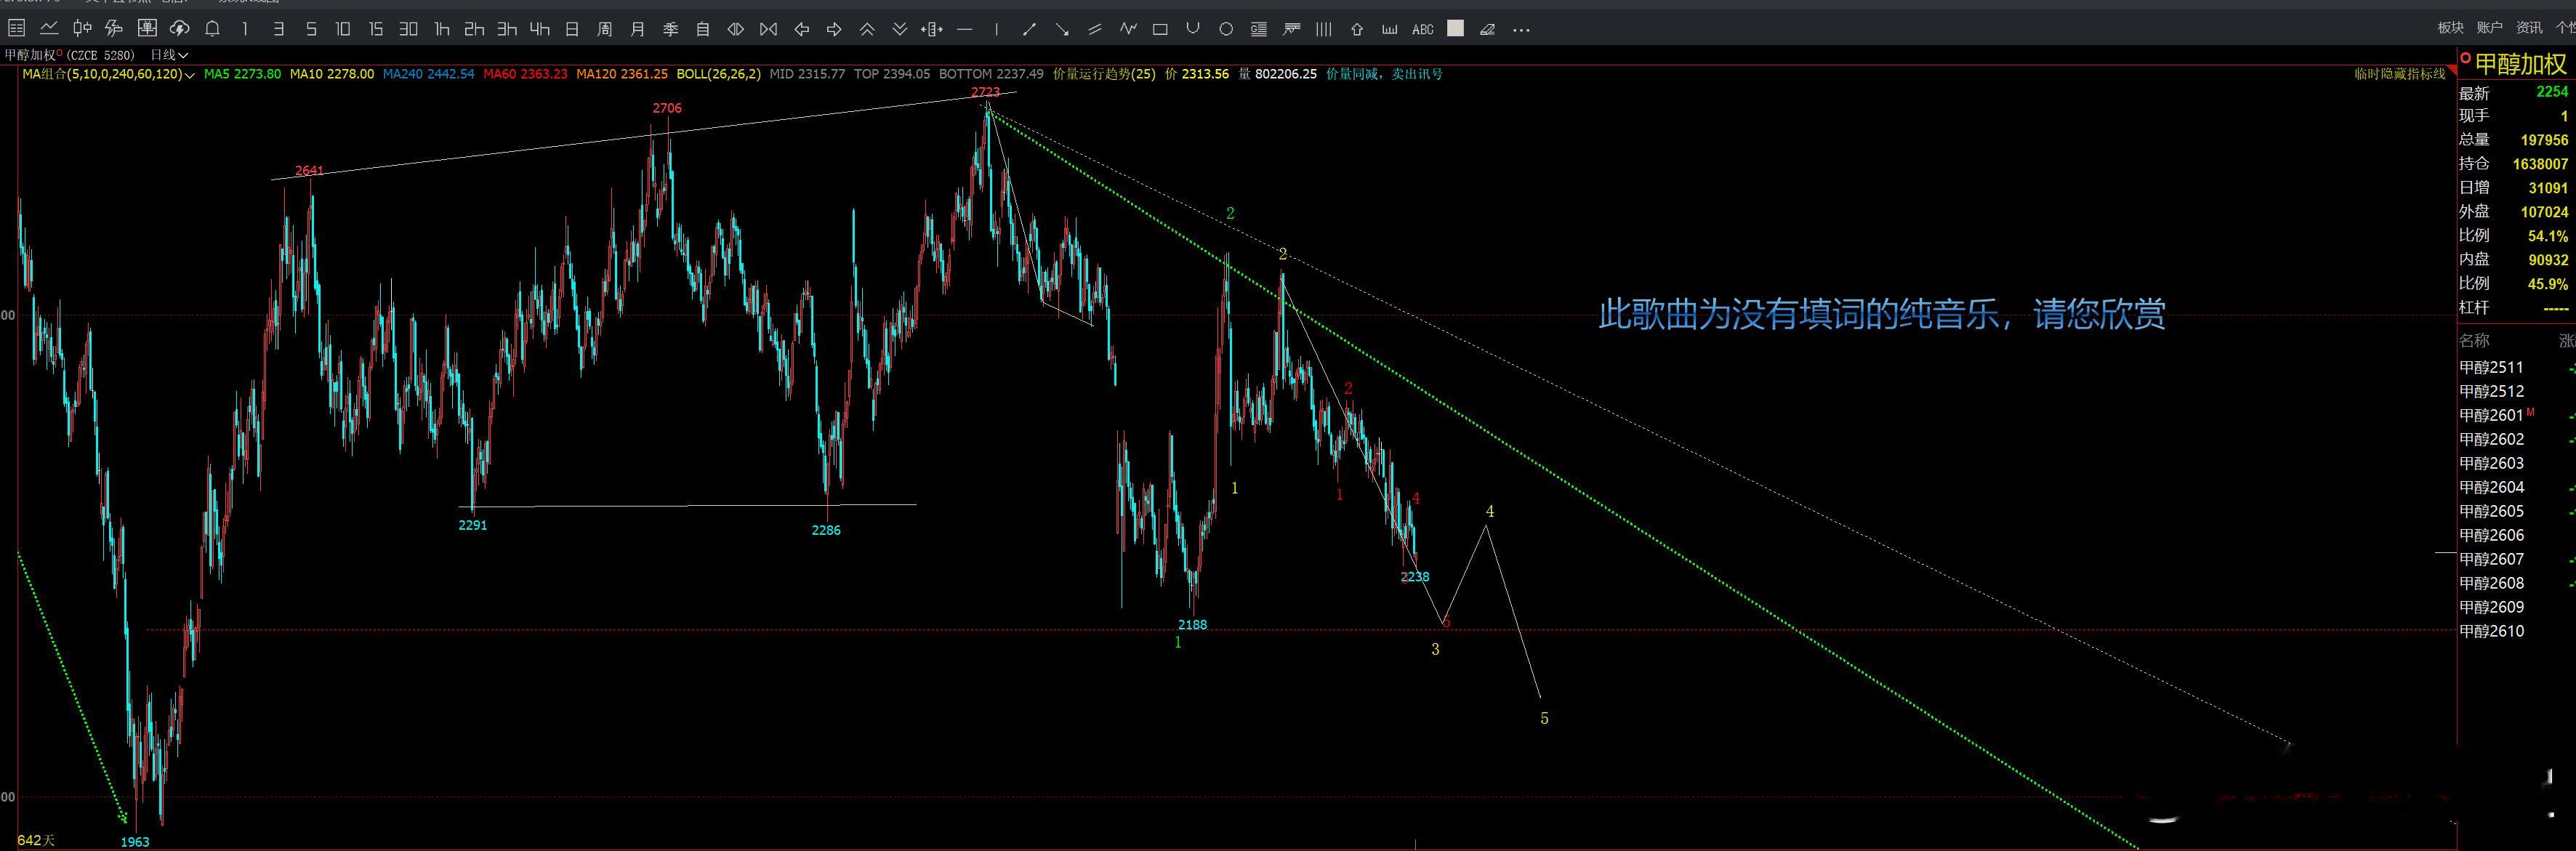Switch to 1h timeframe
This screenshot has height=851, width=2576.
(x=441, y=29)
